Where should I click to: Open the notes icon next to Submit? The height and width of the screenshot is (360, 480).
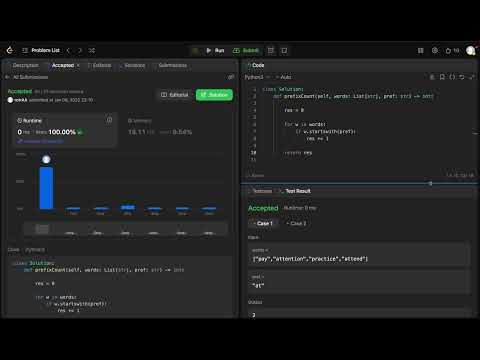coord(271,50)
